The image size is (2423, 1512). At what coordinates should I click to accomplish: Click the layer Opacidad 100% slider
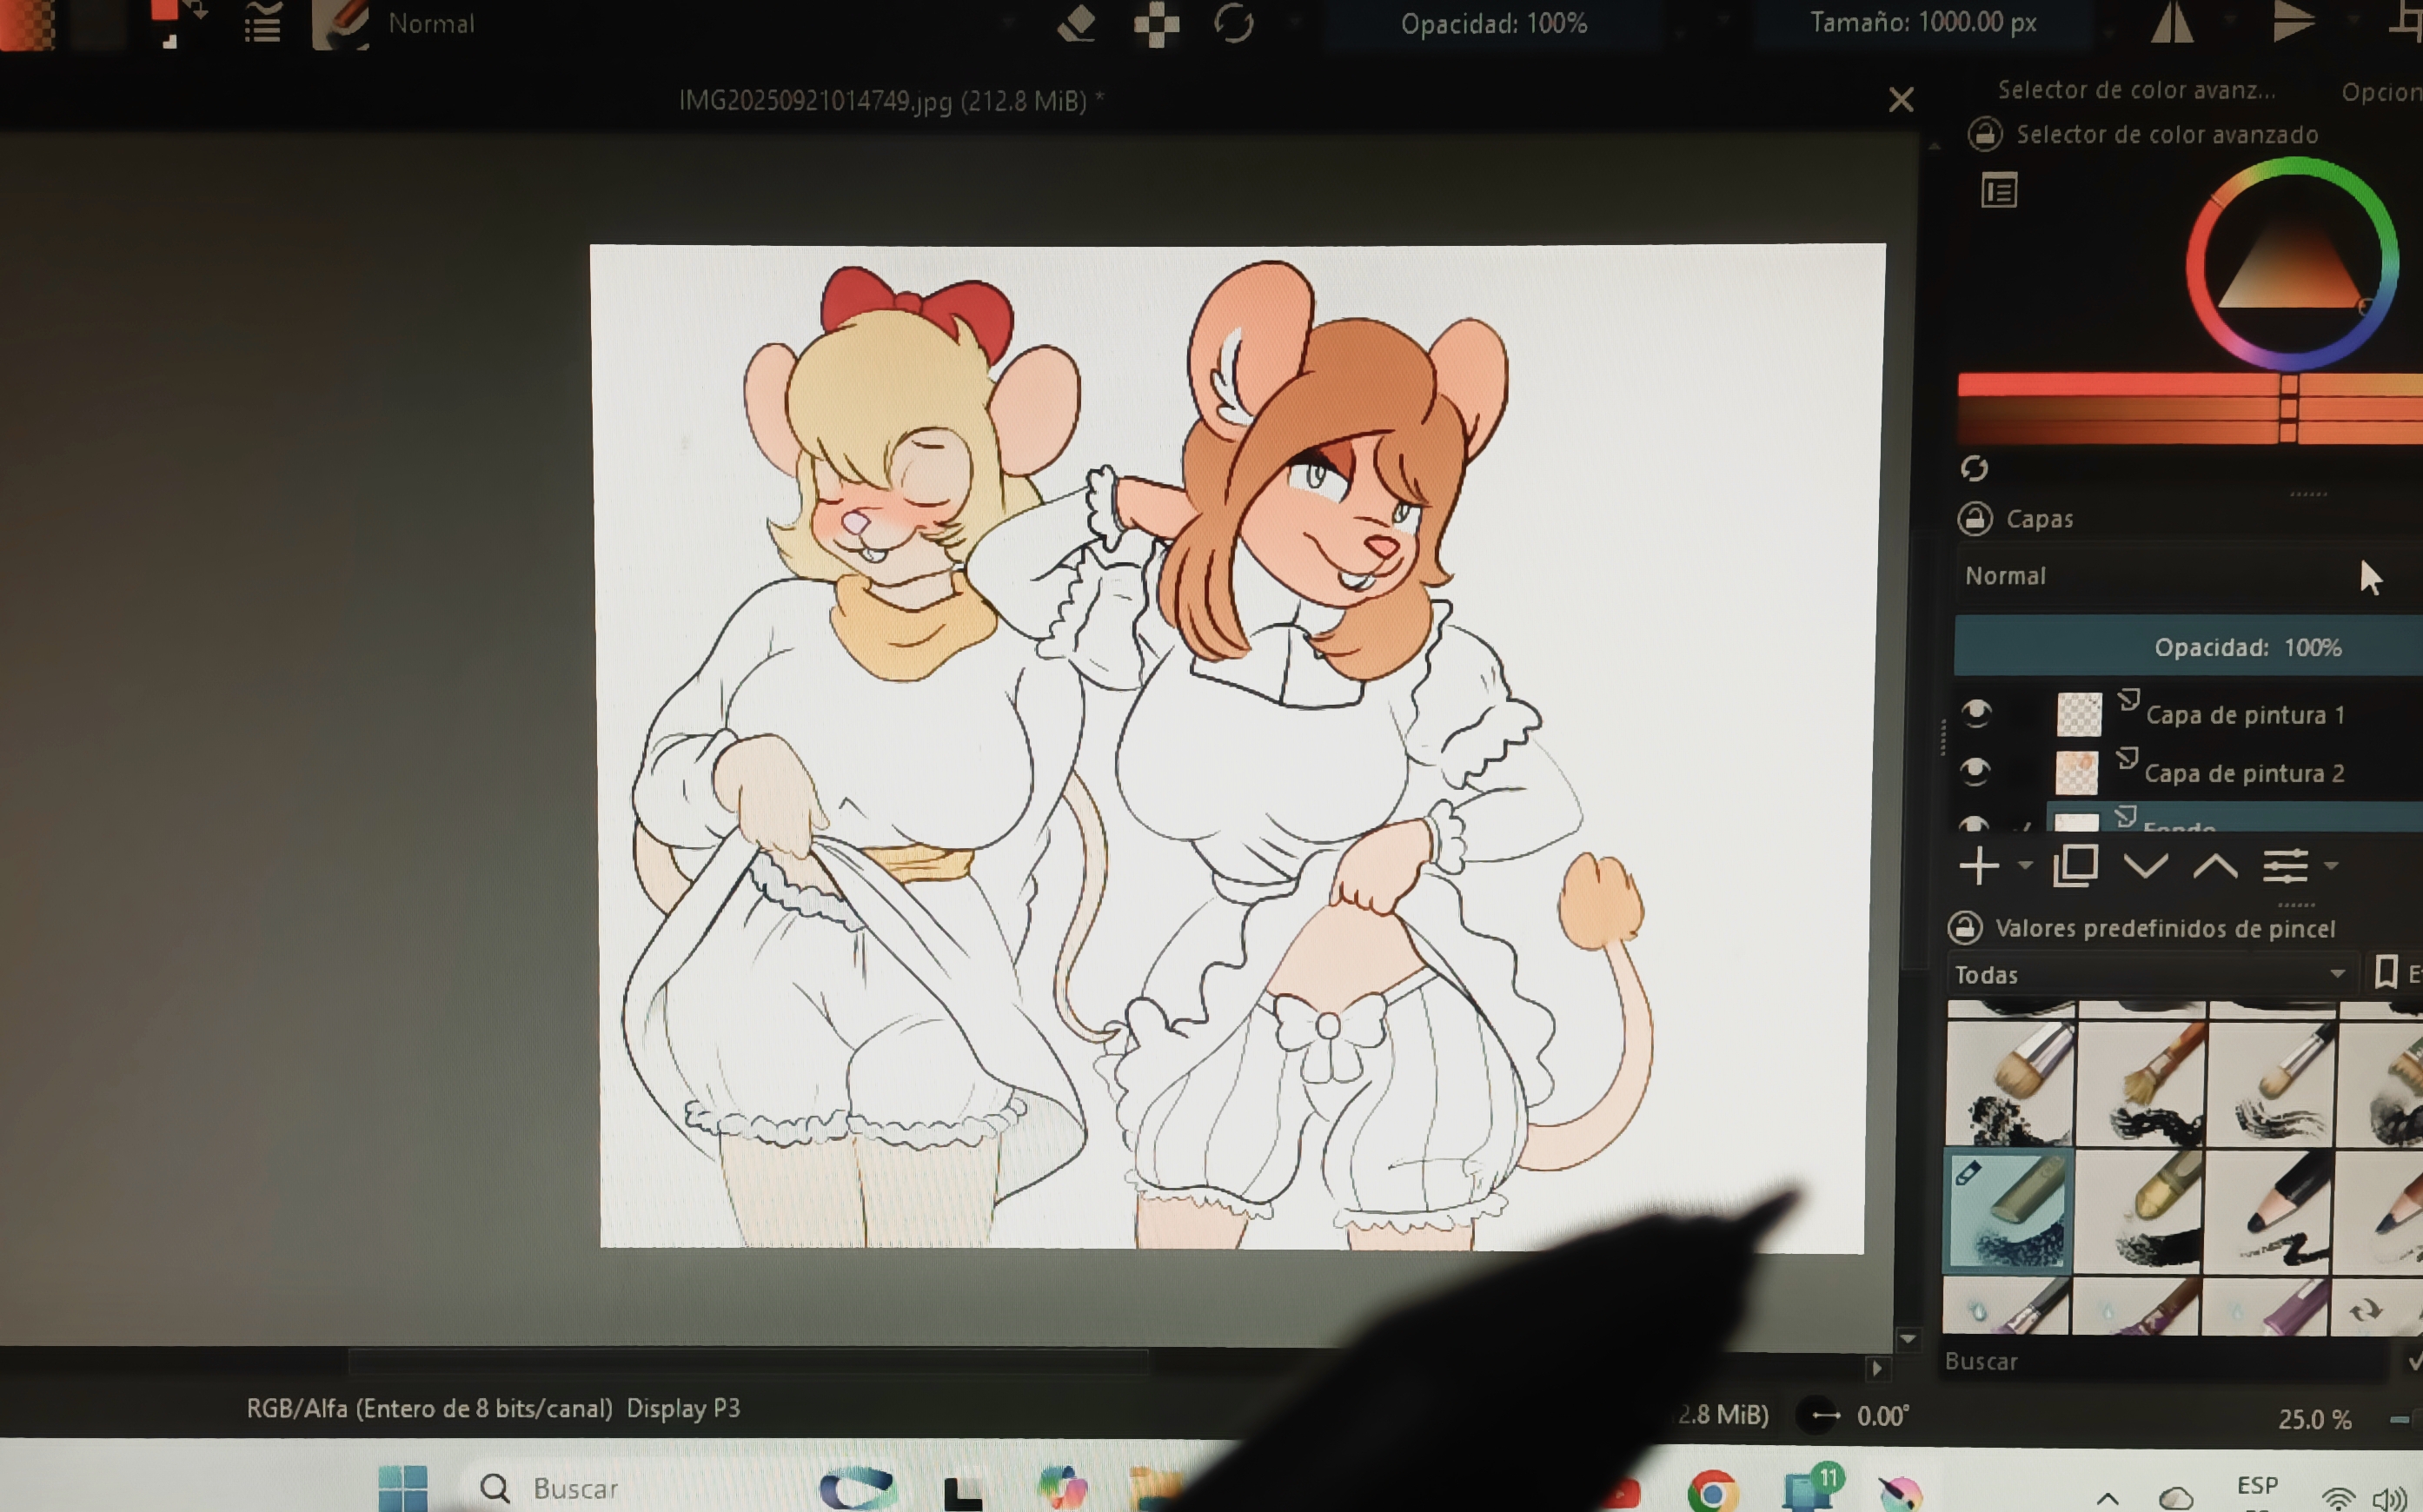[2188, 647]
